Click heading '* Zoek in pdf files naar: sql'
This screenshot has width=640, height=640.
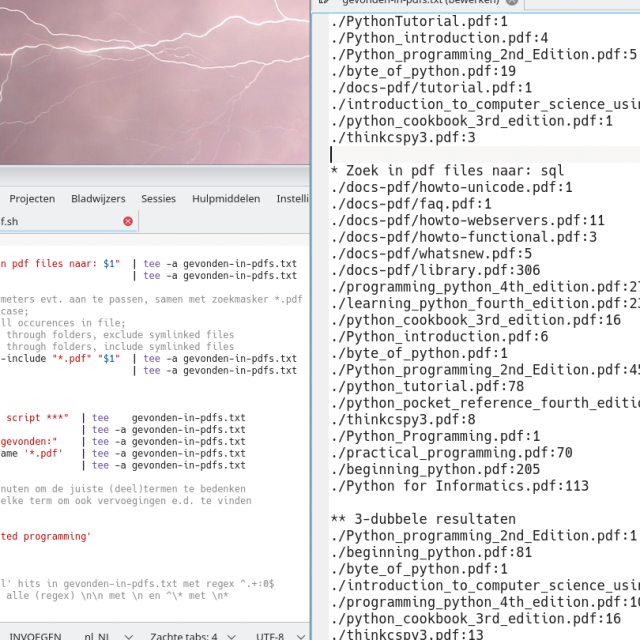click(x=447, y=171)
